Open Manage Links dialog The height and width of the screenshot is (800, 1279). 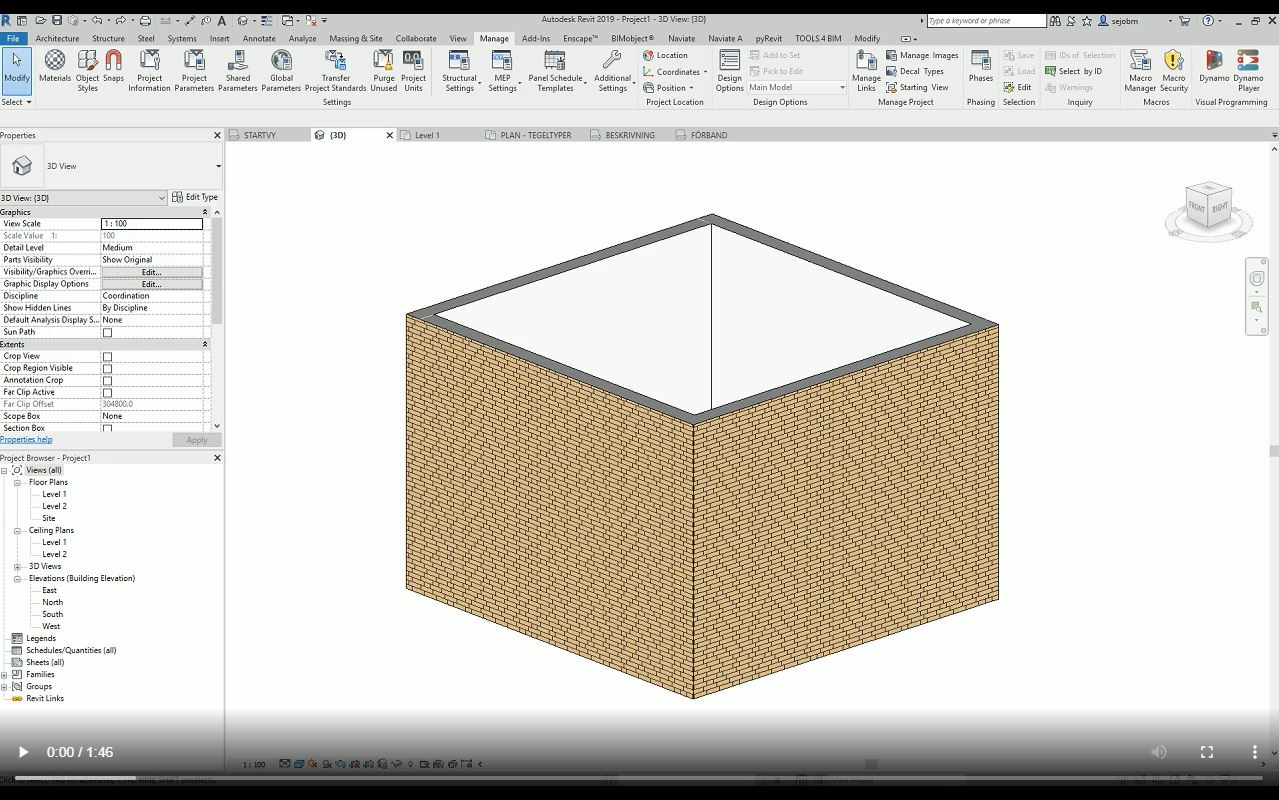[x=866, y=70]
